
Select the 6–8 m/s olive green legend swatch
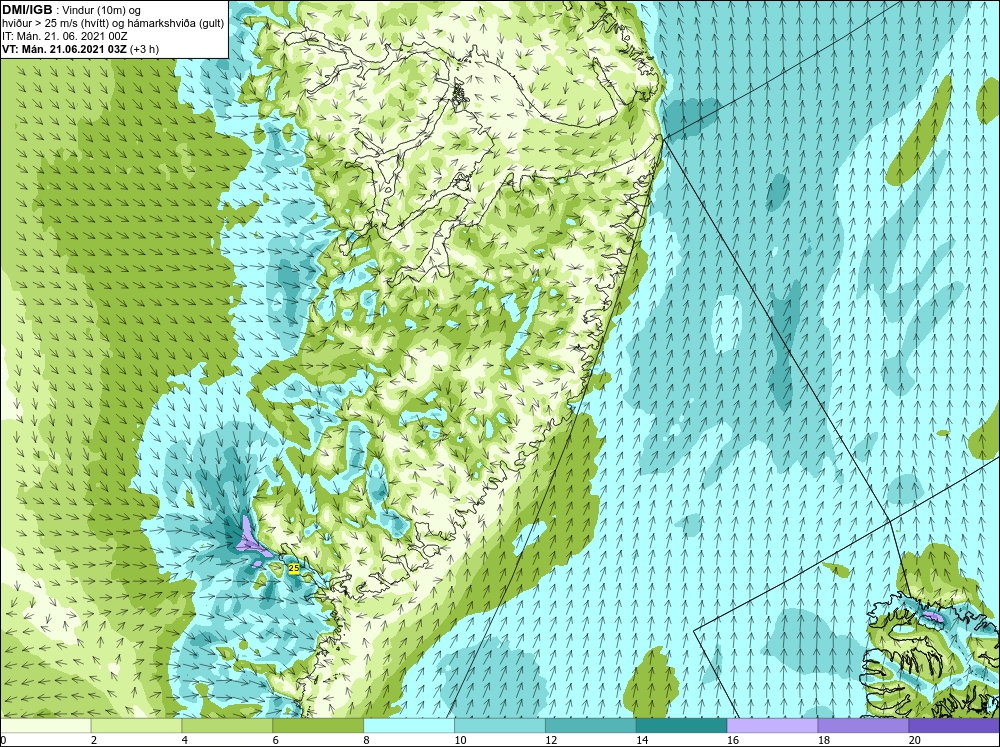[x=318, y=726]
